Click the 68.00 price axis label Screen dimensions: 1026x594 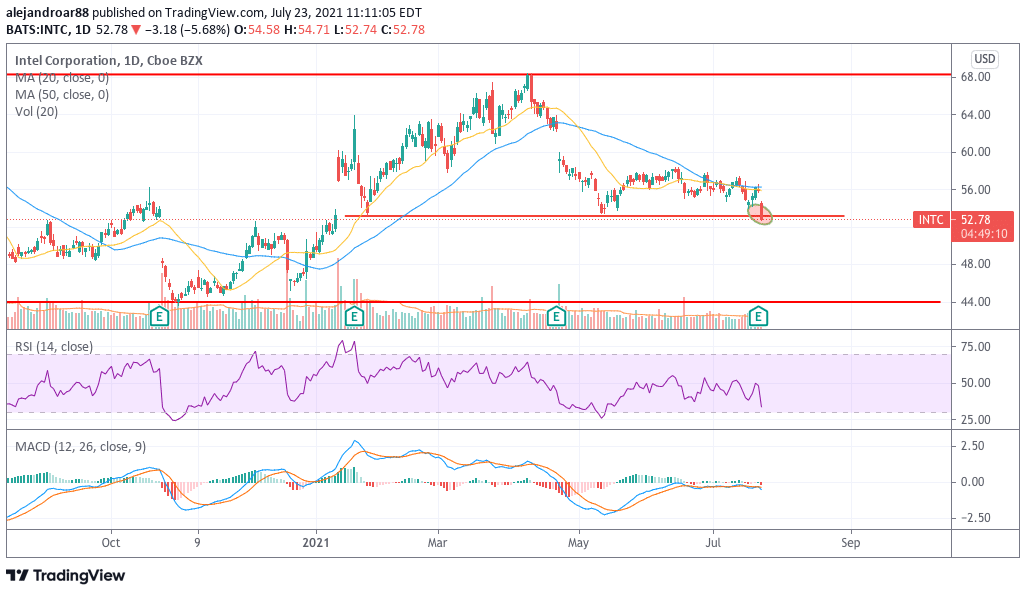tap(975, 77)
